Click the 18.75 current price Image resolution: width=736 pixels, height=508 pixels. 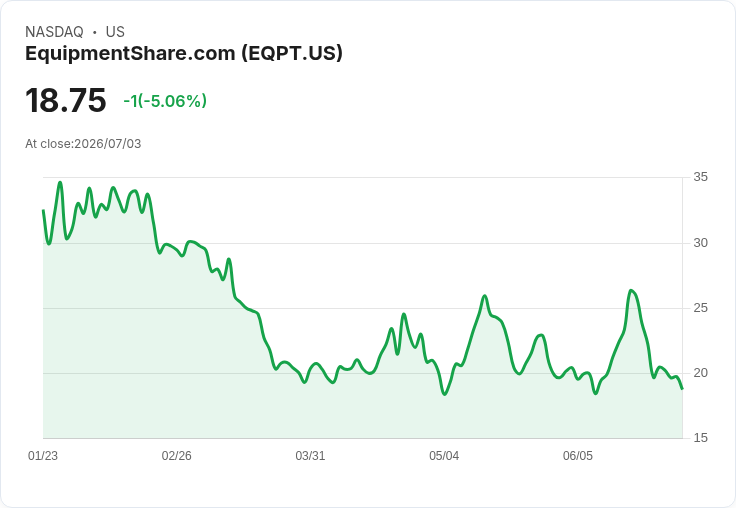tap(66, 100)
